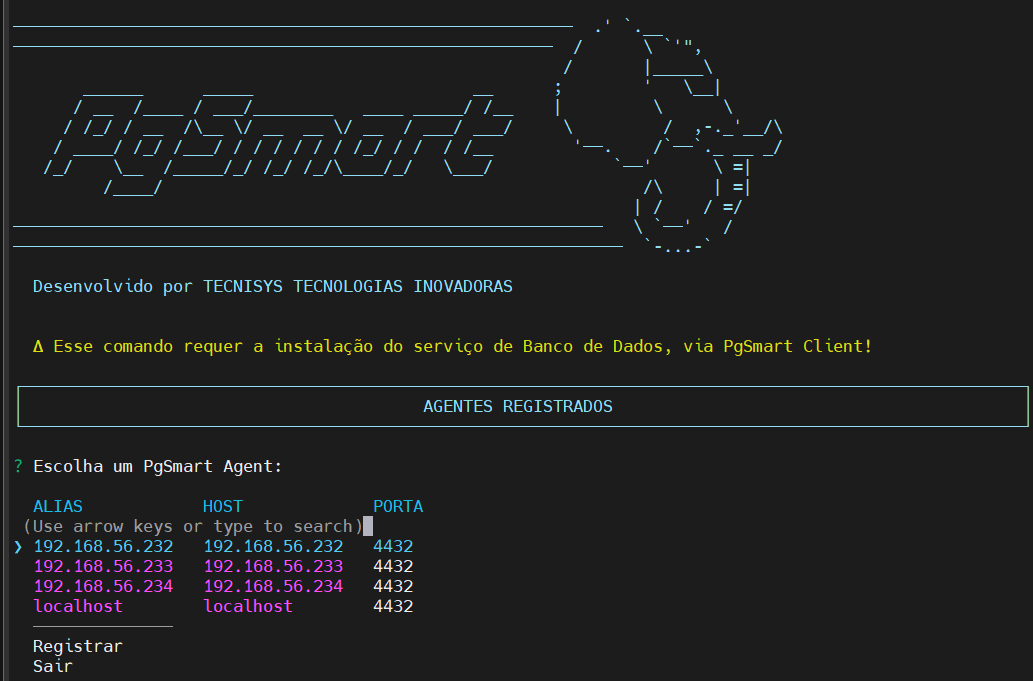
Task: Click the PgSmart ASCII logo
Action: tap(279, 143)
